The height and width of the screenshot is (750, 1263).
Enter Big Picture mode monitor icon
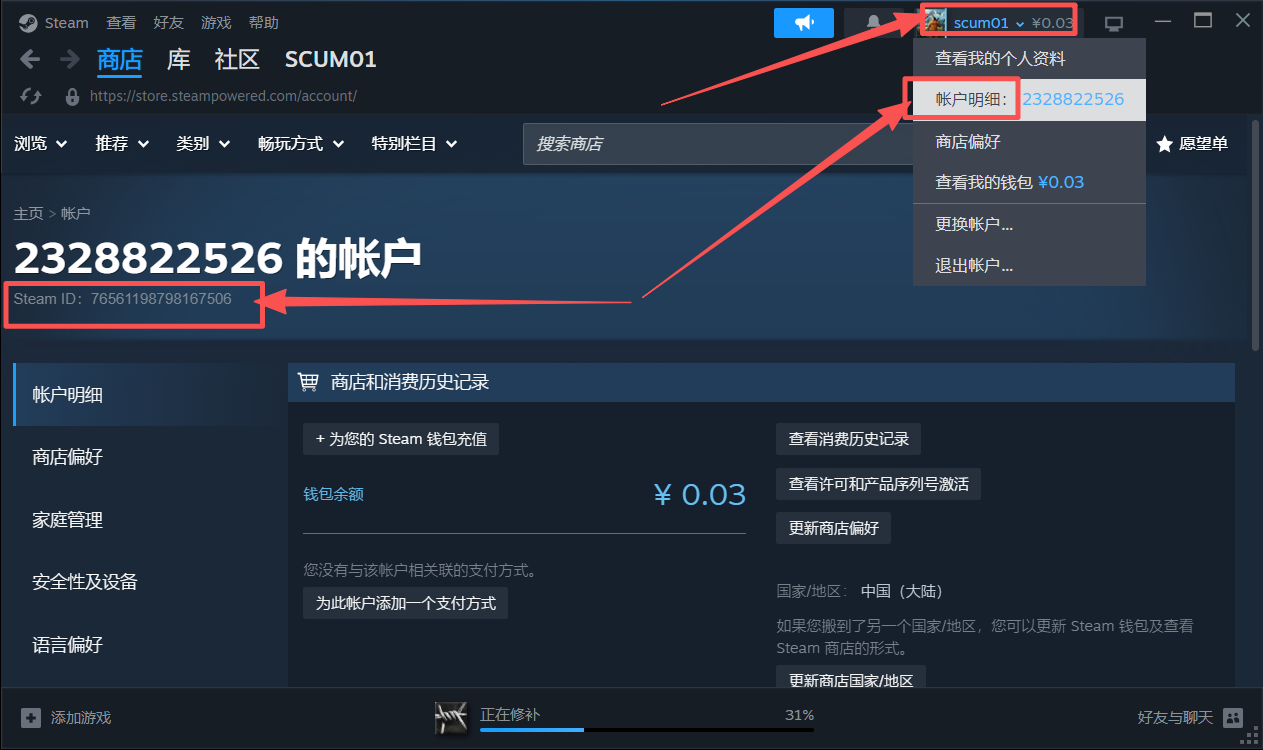1113,23
